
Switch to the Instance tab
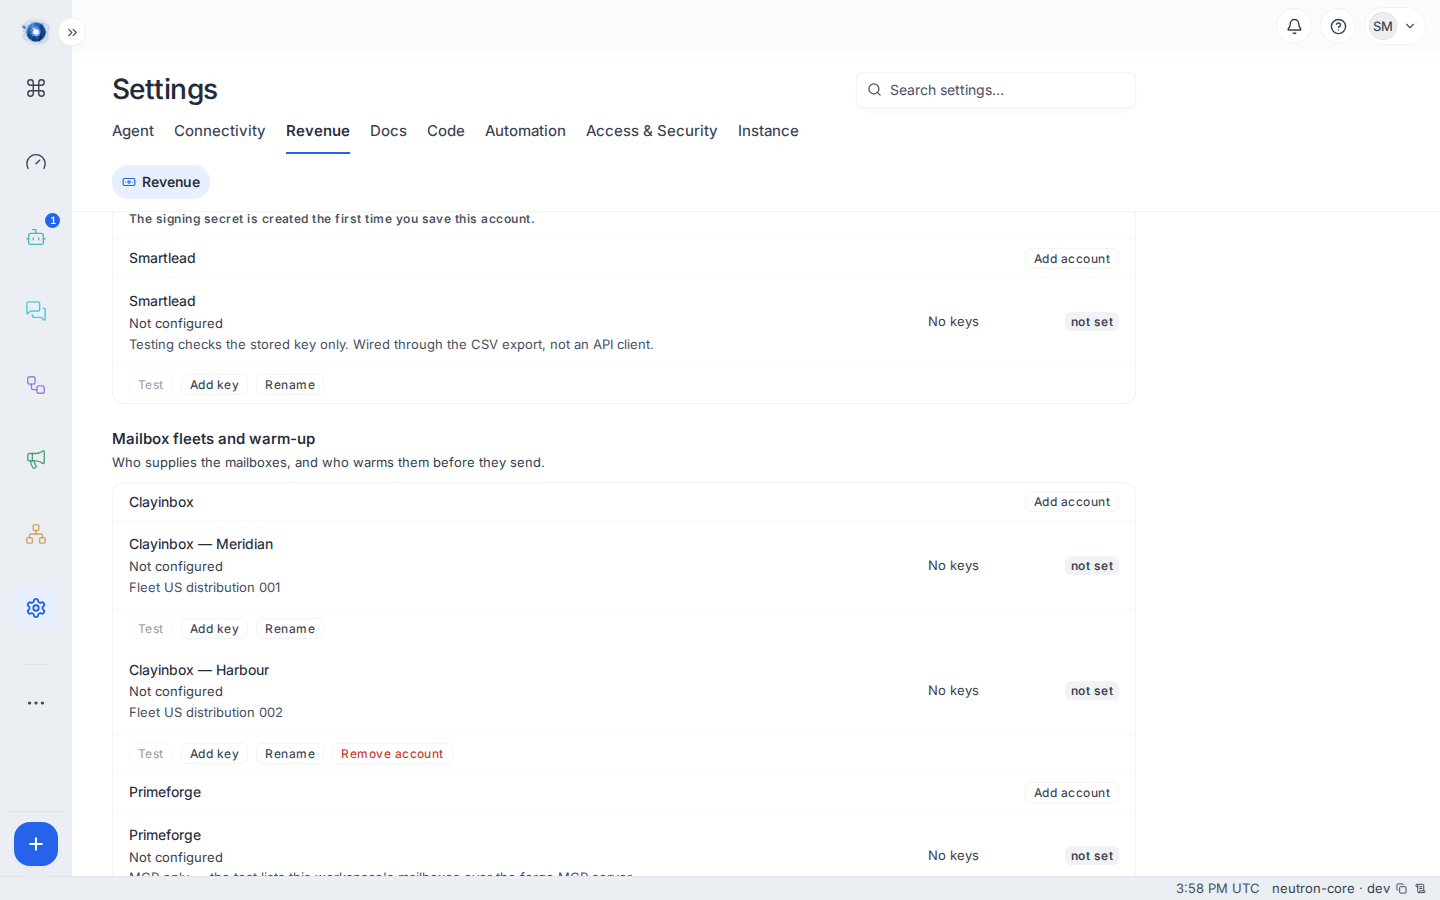pyautogui.click(x=768, y=131)
